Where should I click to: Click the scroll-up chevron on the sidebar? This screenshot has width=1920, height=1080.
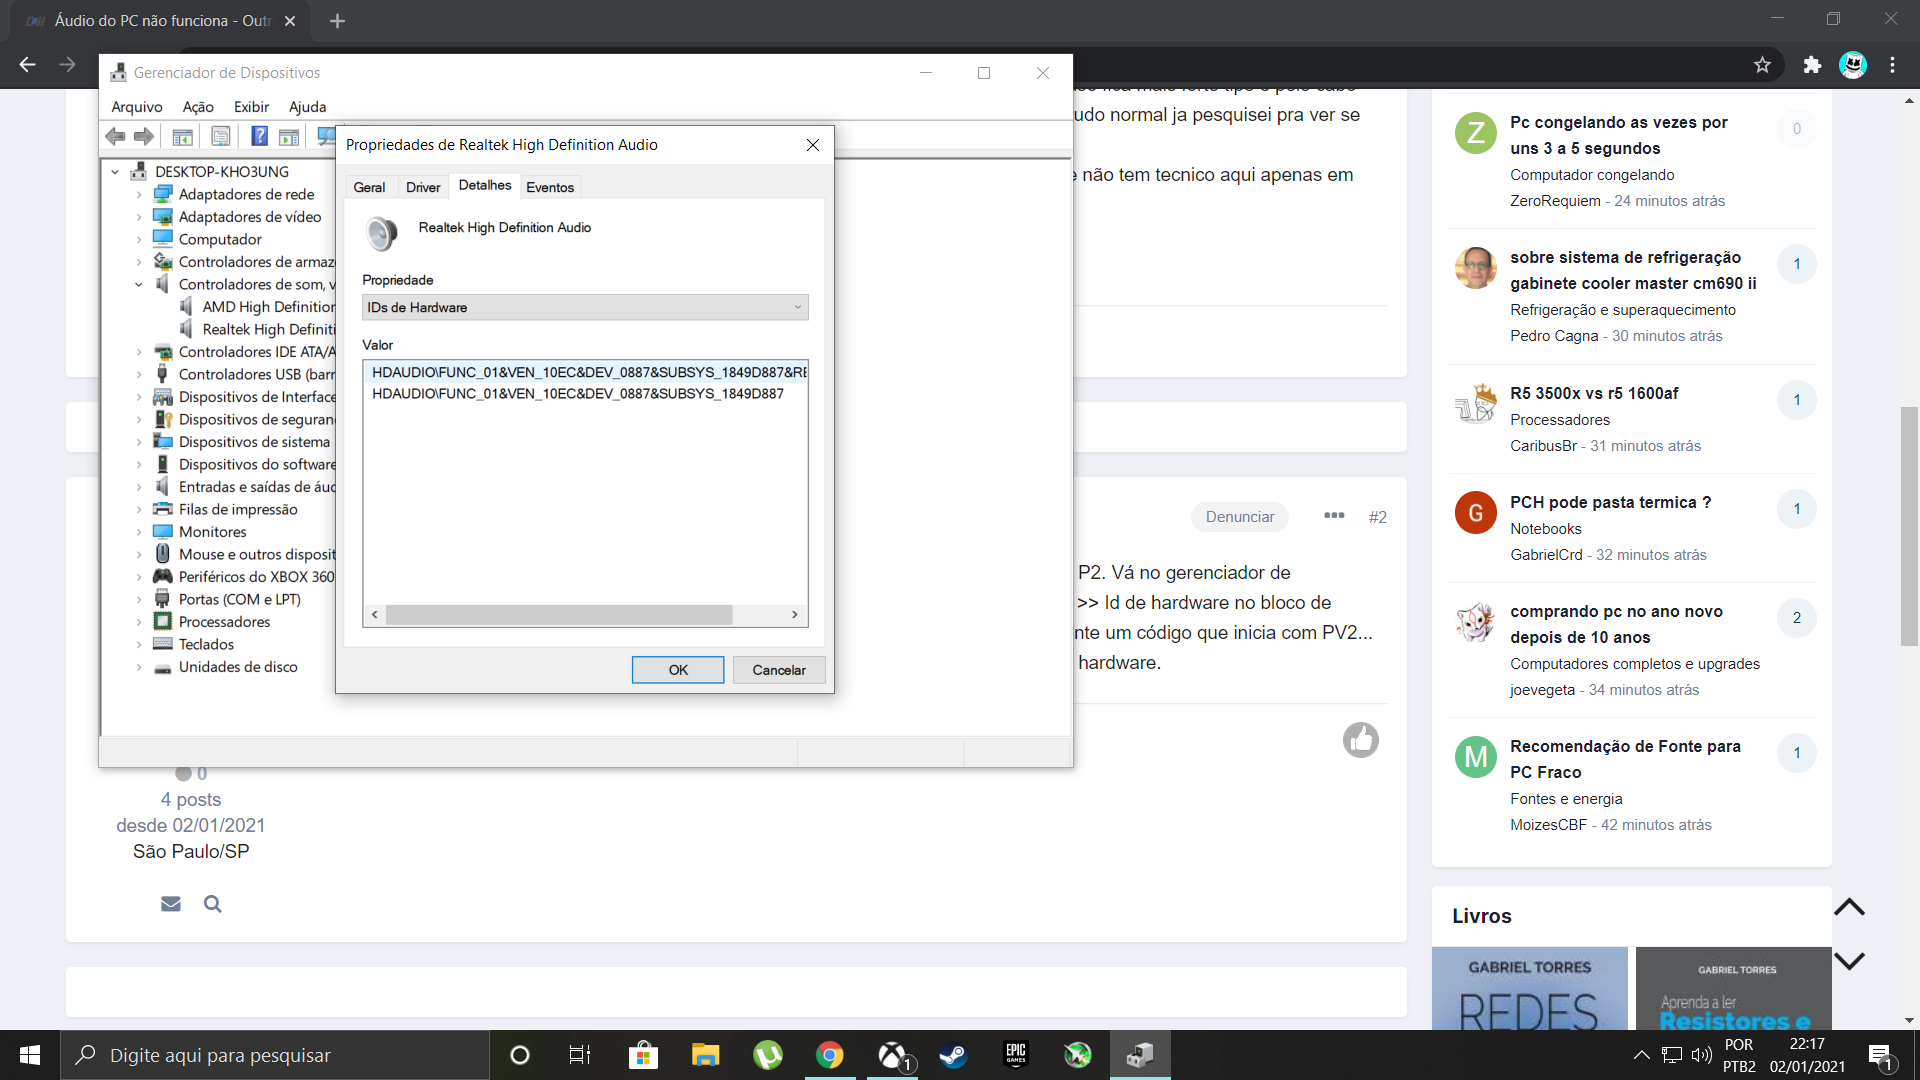(1849, 907)
